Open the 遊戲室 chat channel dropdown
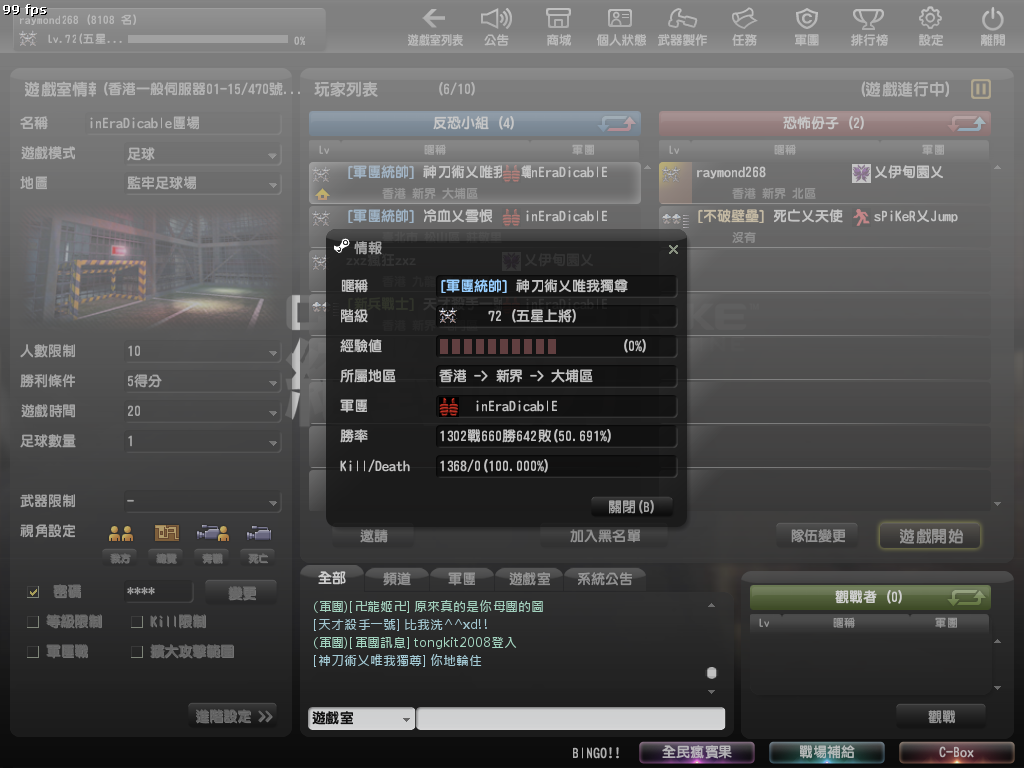The image size is (1024, 768). [x=361, y=718]
